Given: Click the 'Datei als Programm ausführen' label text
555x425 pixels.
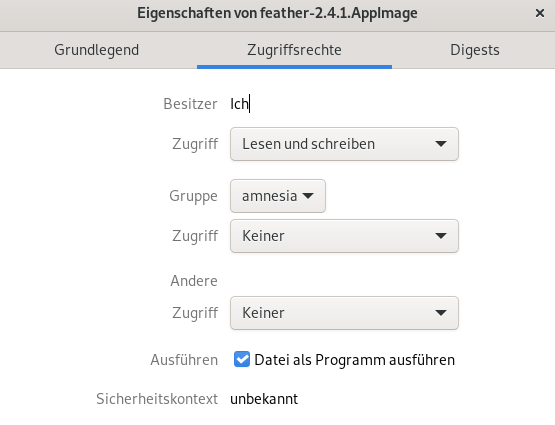Looking at the screenshot, I should [x=354, y=360].
